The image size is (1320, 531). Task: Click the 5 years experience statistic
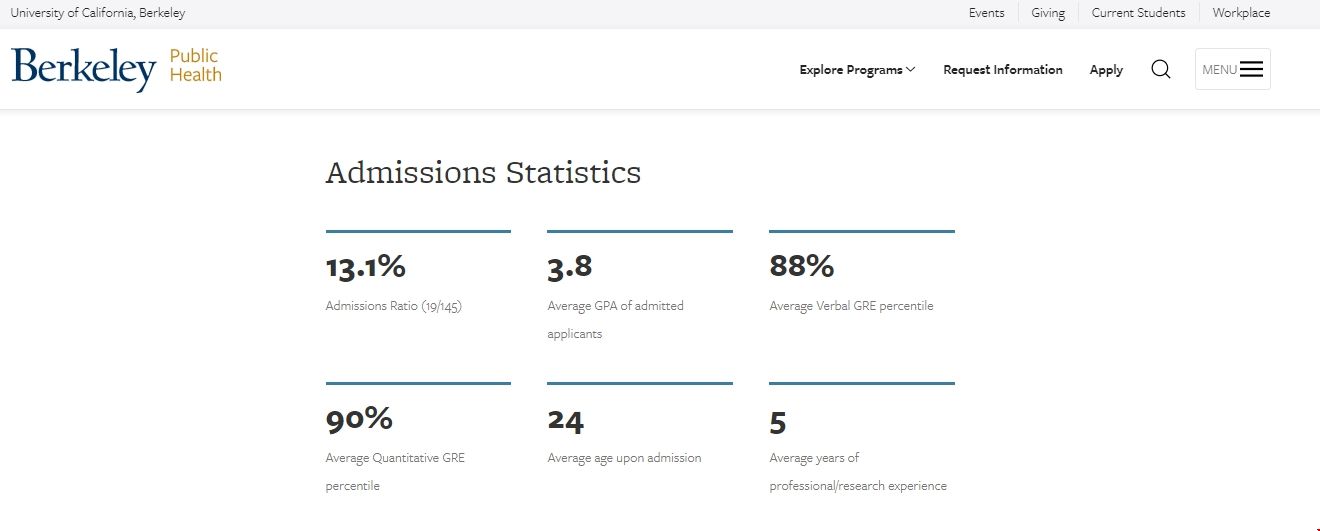click(x=778, y=422)
